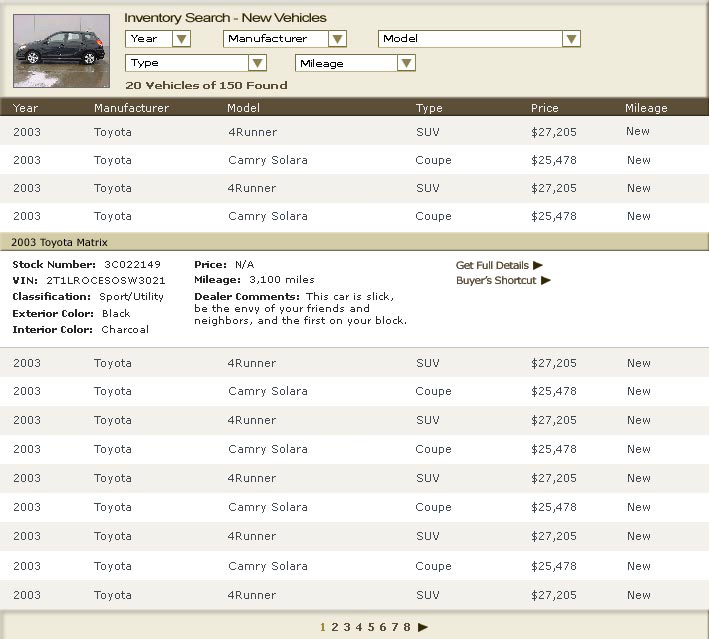Click arrow icon beside Buyer's Shortcut
The image size is (709, 639).
tap(546, 280)
